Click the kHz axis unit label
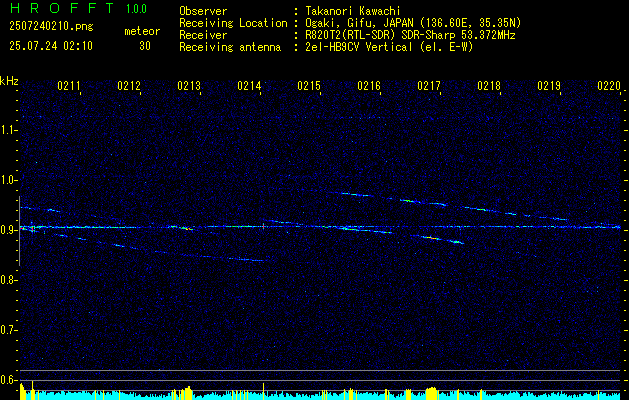The height and width of the screenshot is (400, 629). [x=9, y=81]
